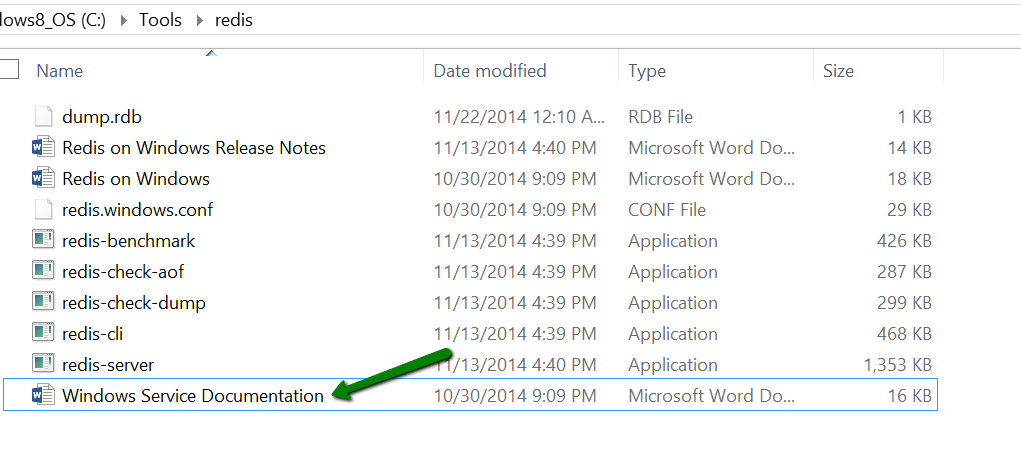The width and height of the screenshot is (1021, 457).
Task: Sort by the Name column header
Action: coord(59,70)
